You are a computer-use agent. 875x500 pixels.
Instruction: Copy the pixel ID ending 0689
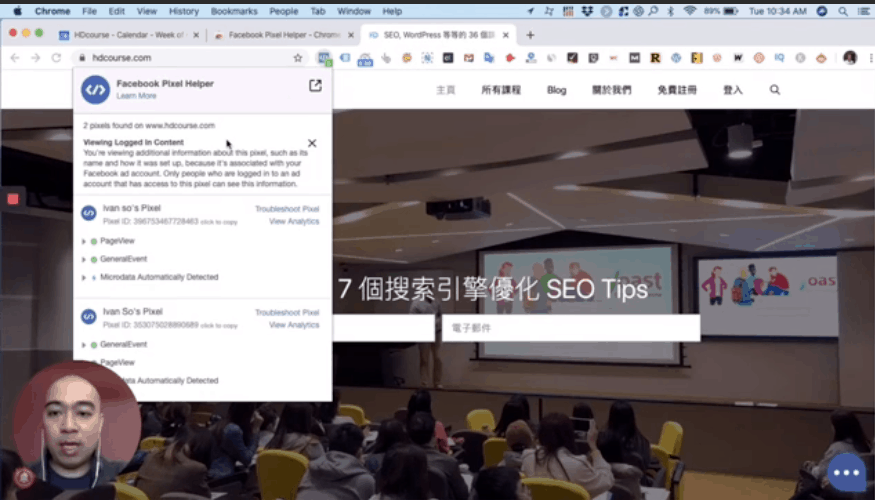click(219, 325)
